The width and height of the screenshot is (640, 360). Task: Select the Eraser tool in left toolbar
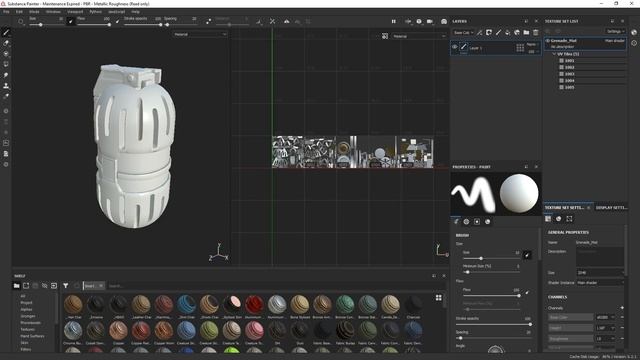click(x=6, y=43)
